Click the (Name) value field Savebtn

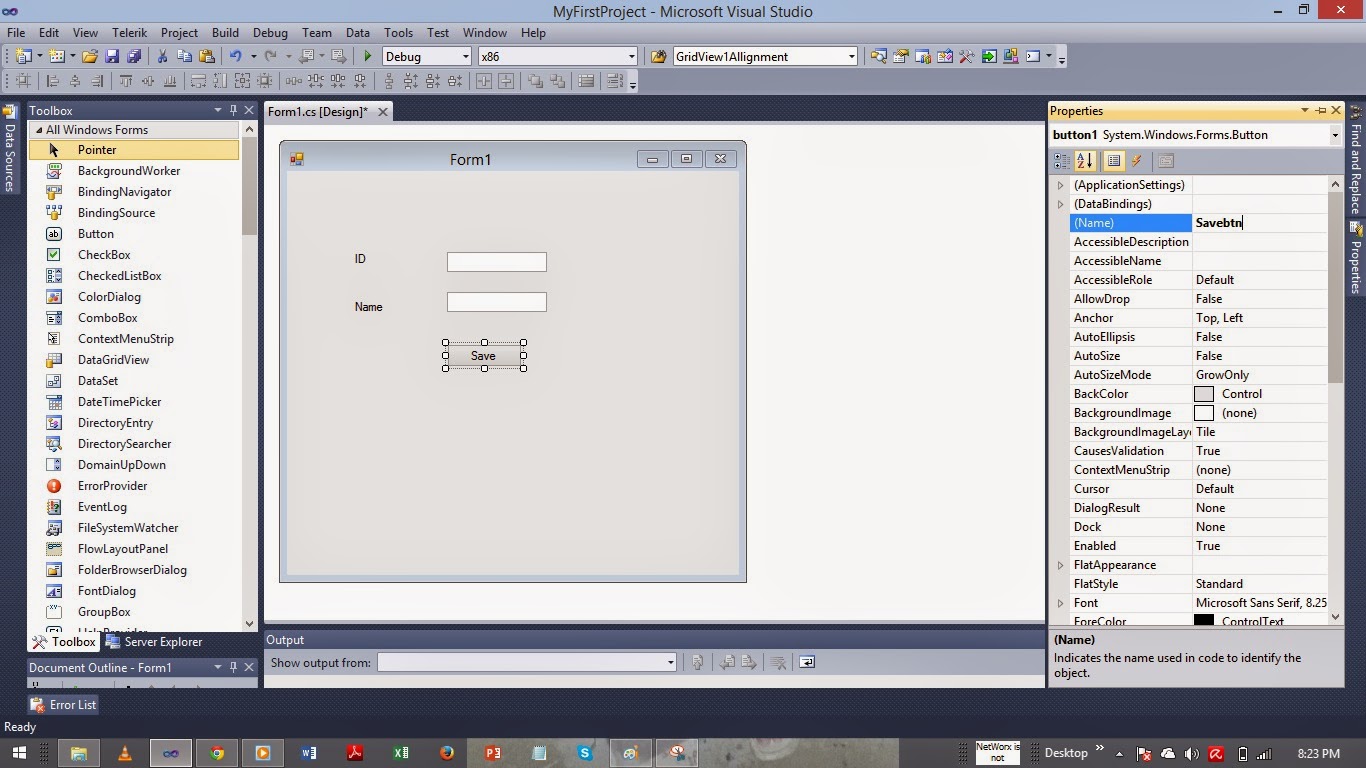(1259, 223)
